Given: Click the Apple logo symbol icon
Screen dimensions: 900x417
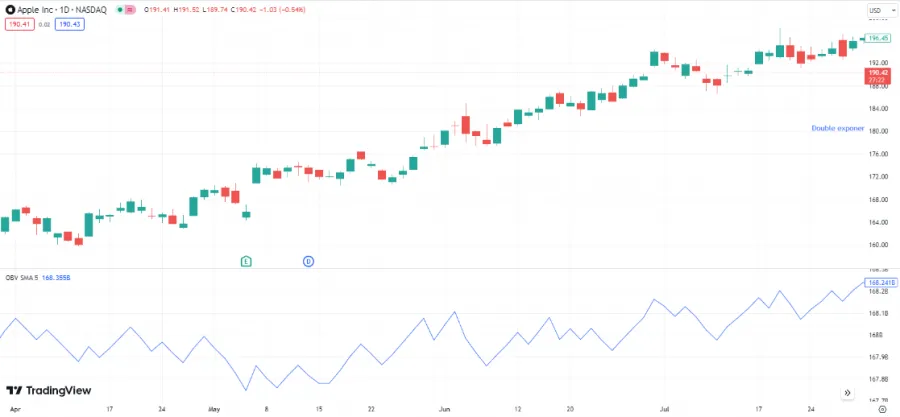Looking at the screenshot, I should point(11,10).
